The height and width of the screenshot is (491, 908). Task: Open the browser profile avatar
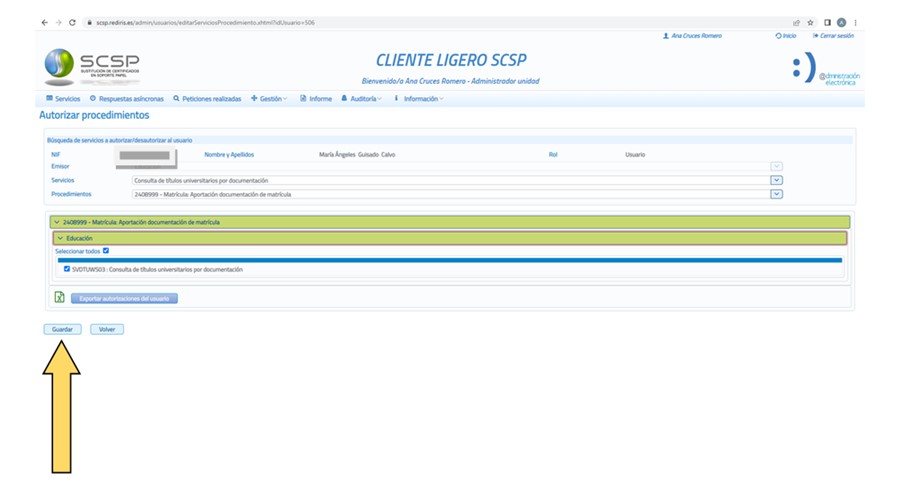pos(841,23)
